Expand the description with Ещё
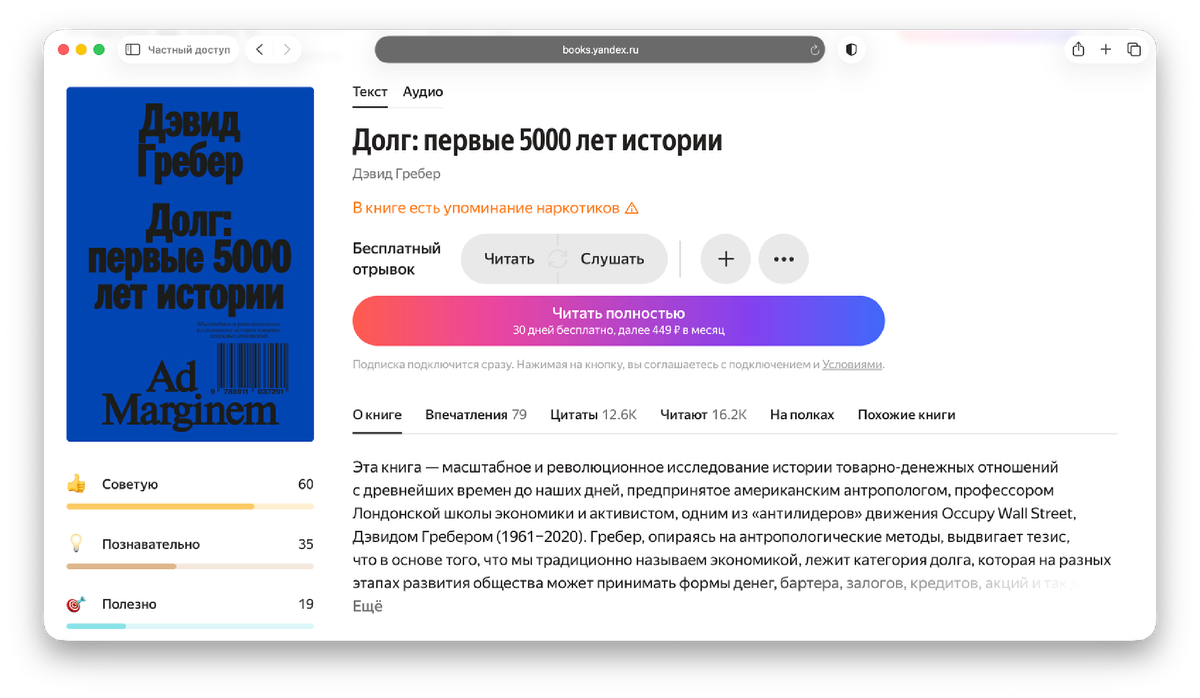 (367, 606)
